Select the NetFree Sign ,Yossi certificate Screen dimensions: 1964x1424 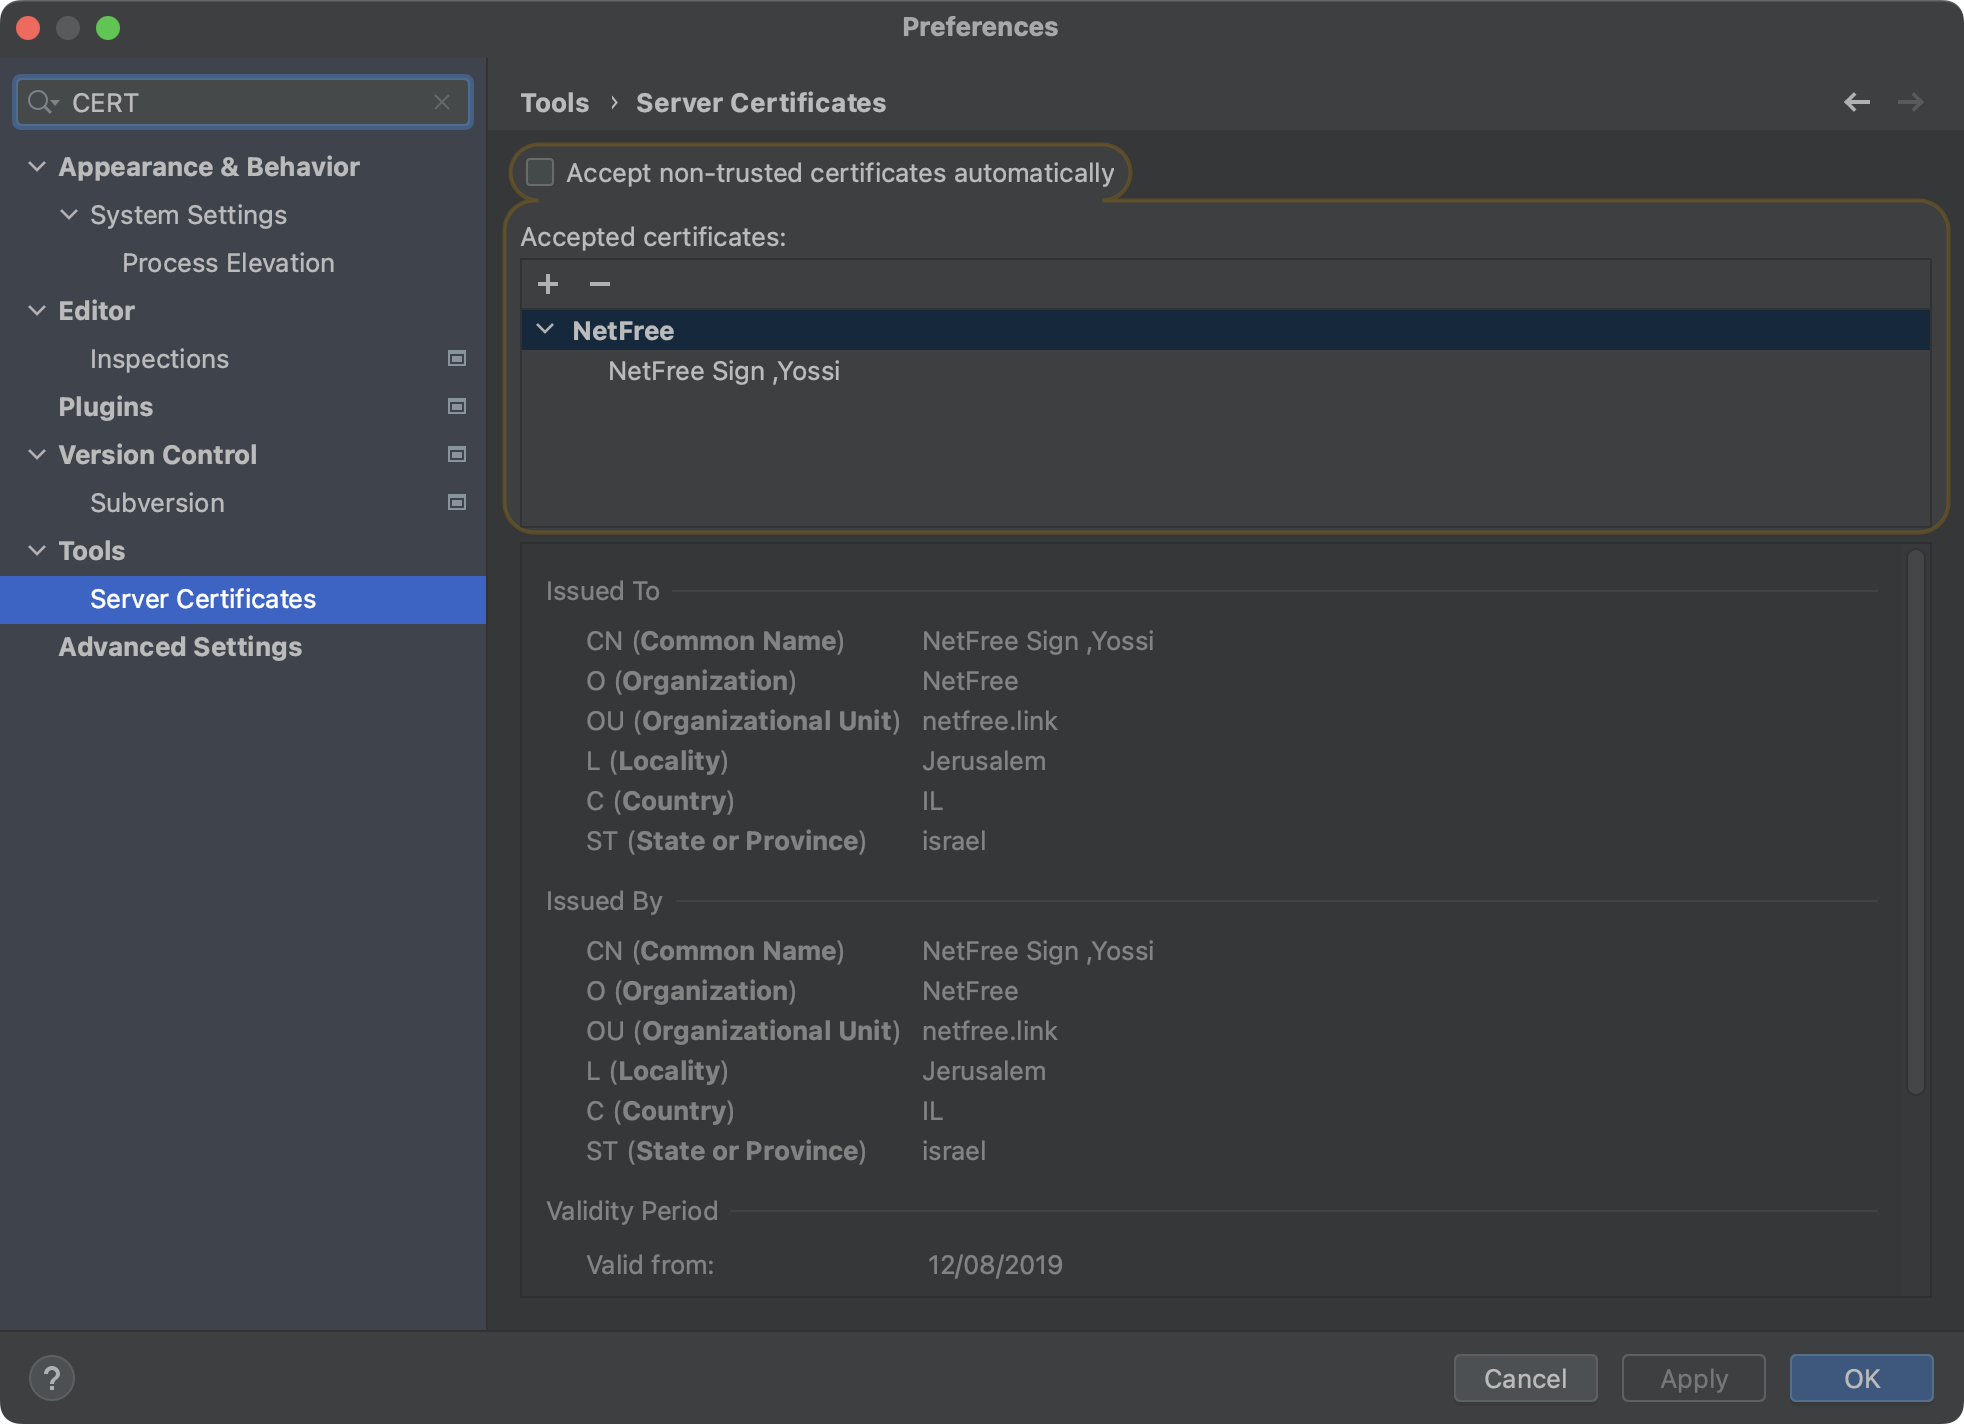click(724, 371)
